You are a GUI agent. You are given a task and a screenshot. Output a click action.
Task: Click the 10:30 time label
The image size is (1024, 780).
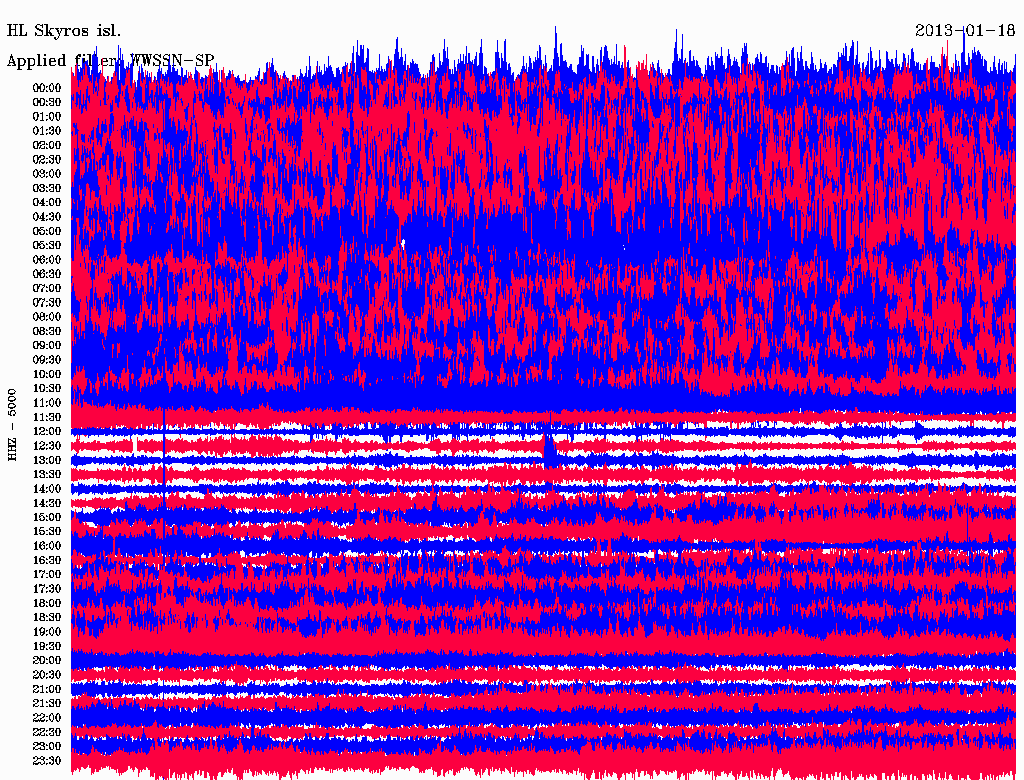pyautogui.click(x=47, y=388)
